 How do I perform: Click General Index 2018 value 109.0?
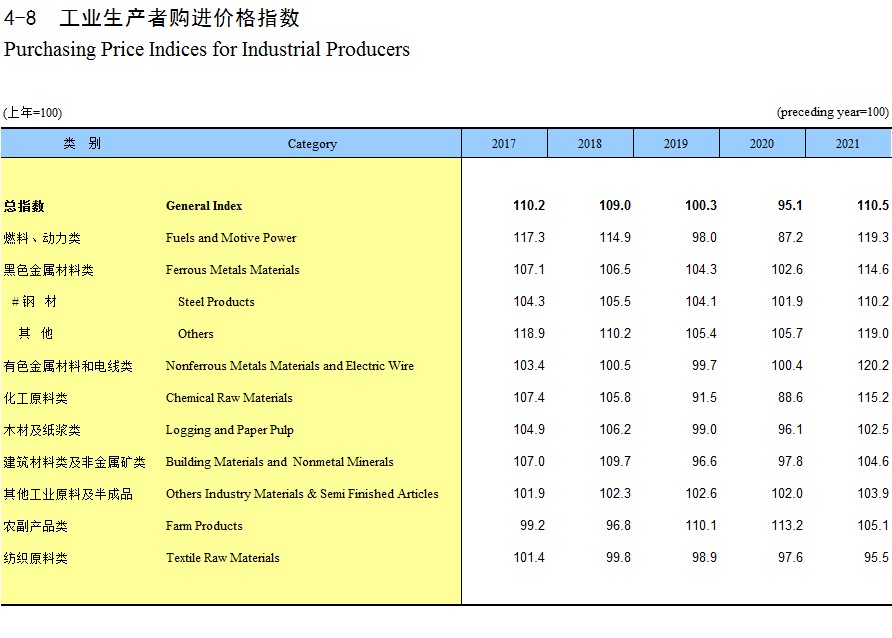[615, 205]
